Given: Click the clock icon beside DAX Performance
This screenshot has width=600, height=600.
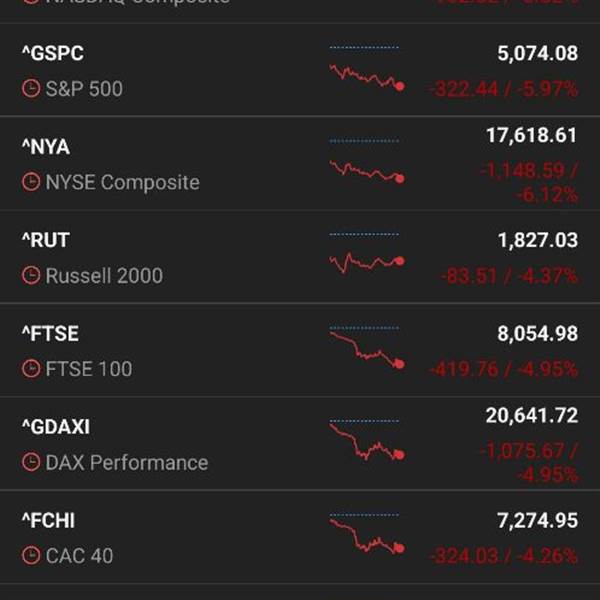Looking at the screenshot, I should pos(31,462).
